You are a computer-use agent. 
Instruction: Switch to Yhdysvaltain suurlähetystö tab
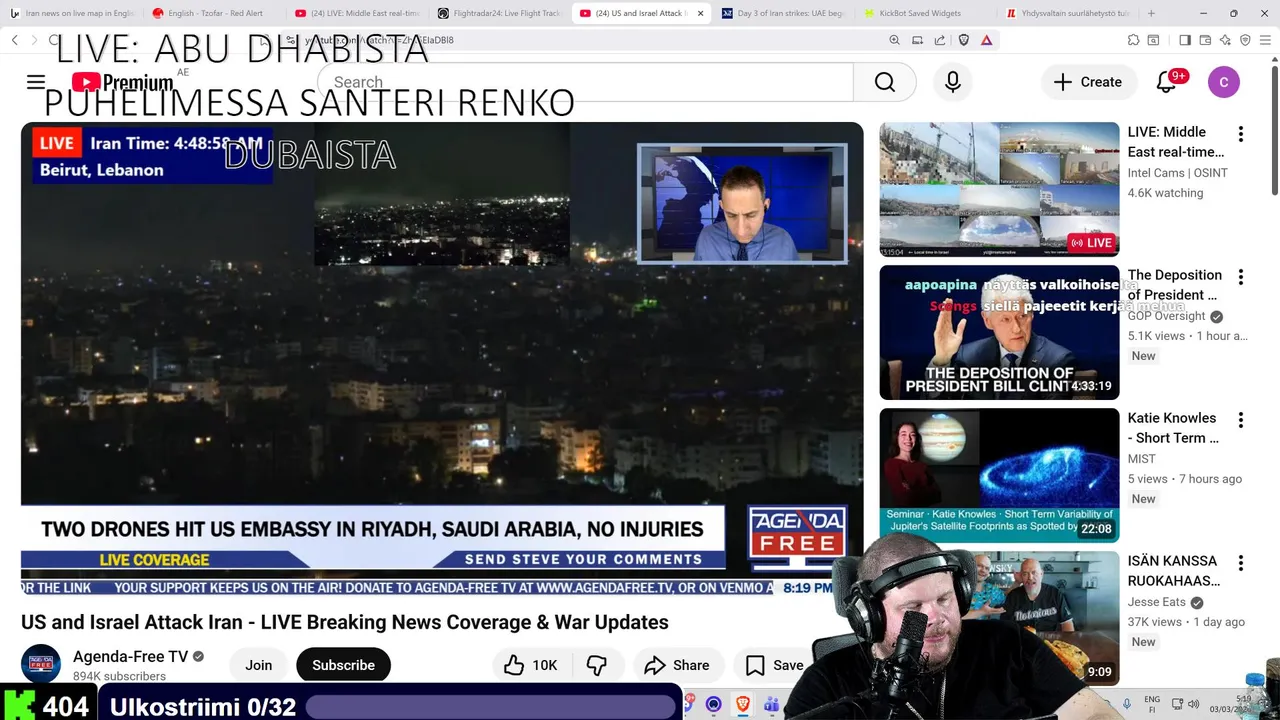pyautogui.click(x=1068, y=13)
